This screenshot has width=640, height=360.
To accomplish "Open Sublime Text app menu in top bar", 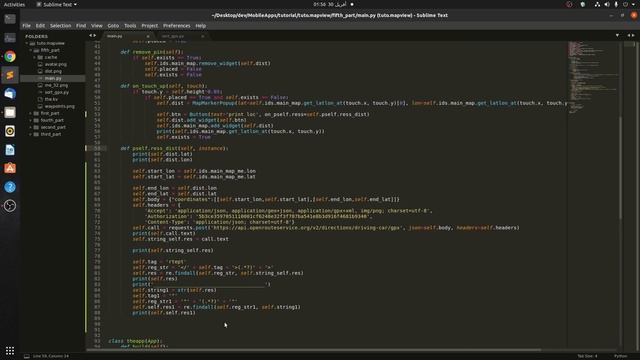I will 57,4.
